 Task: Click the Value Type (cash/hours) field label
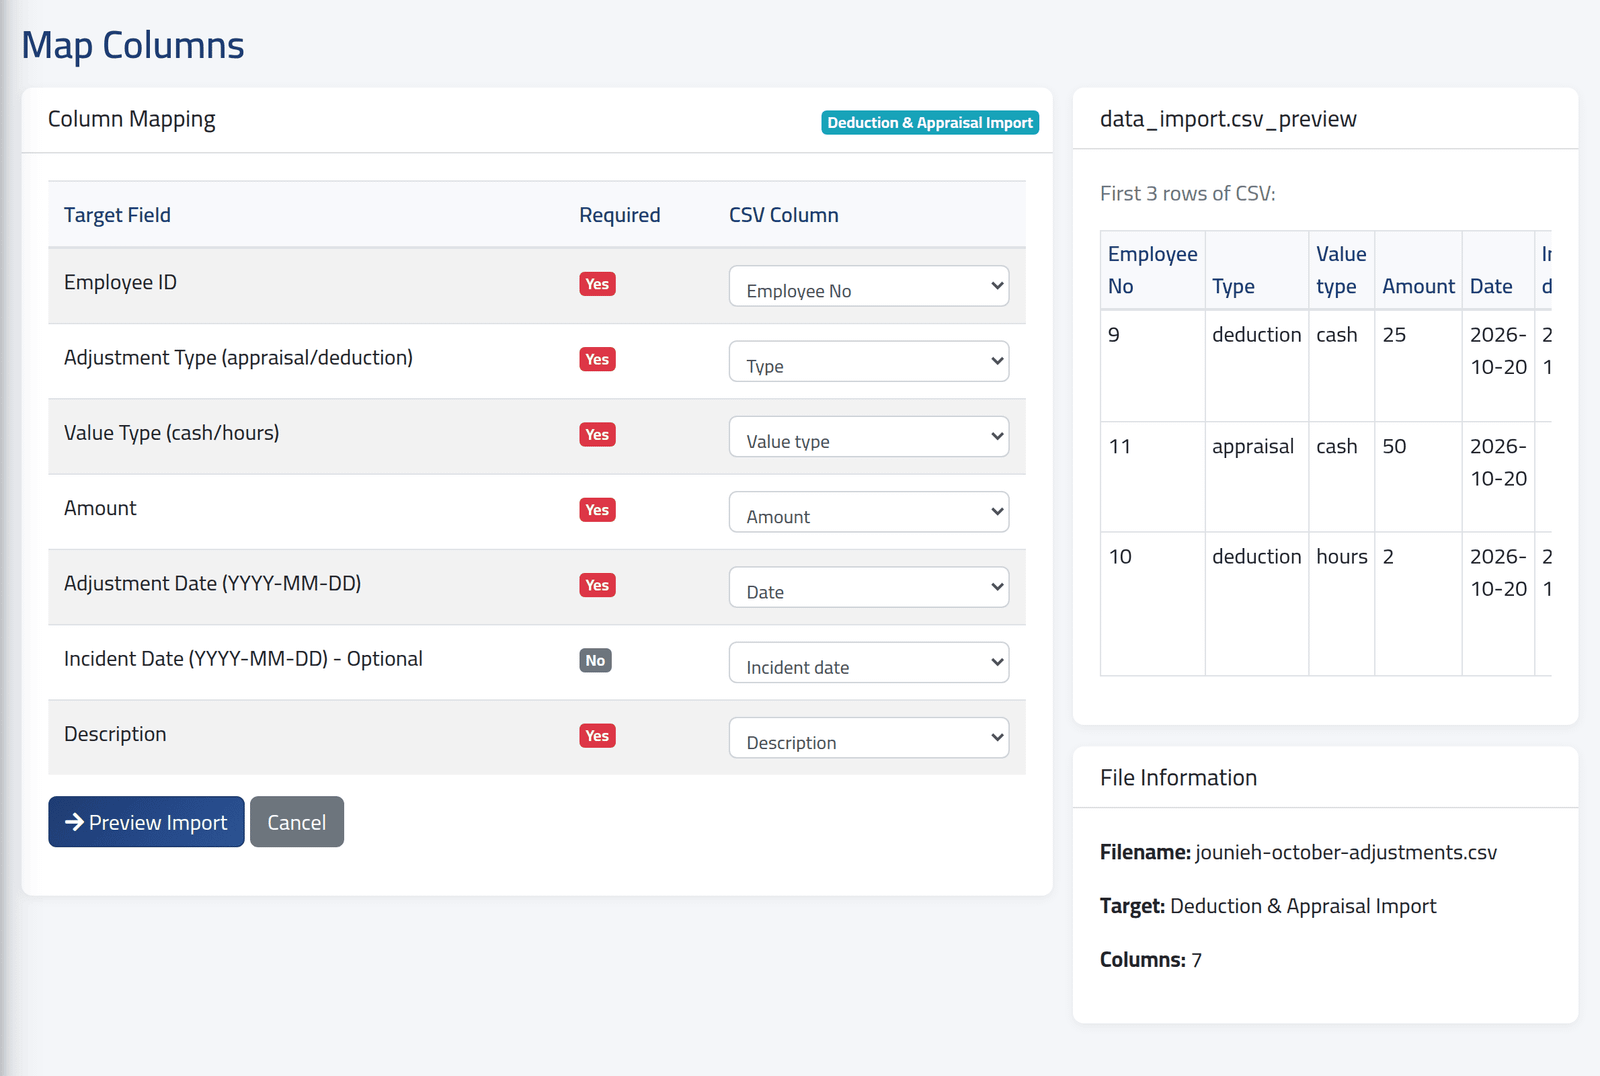(172, 433)
